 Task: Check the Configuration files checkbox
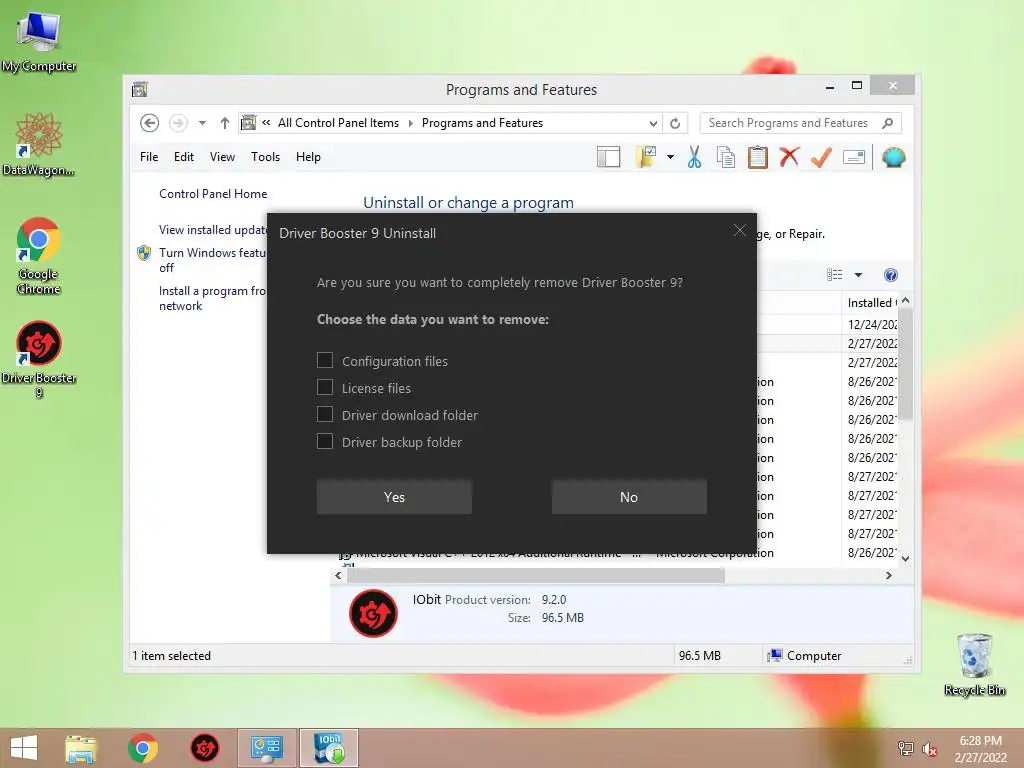point(325,360)
